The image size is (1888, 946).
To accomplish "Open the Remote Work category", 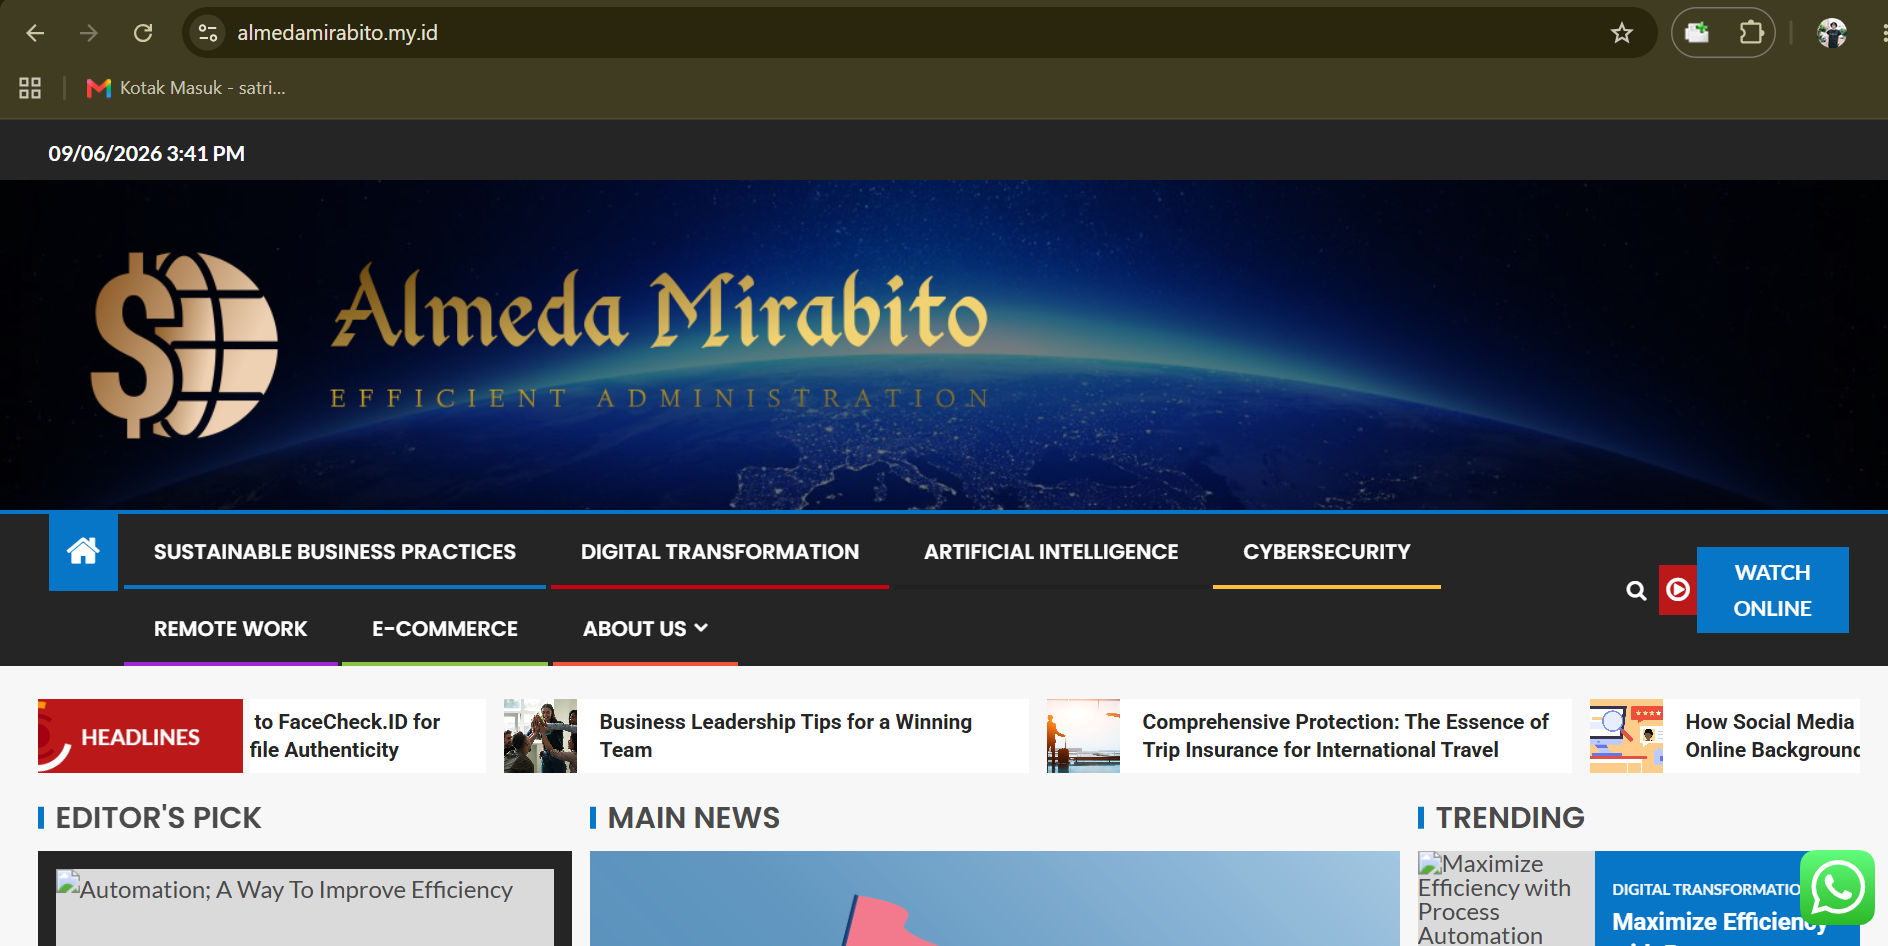I will click(x=231, y=628).
